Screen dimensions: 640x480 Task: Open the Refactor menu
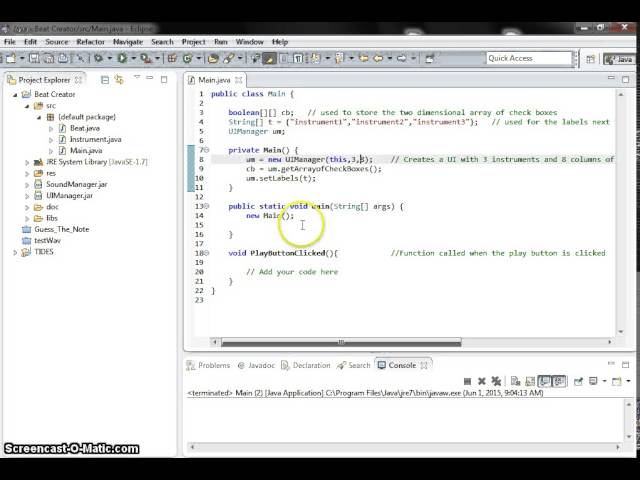[90, 42]
